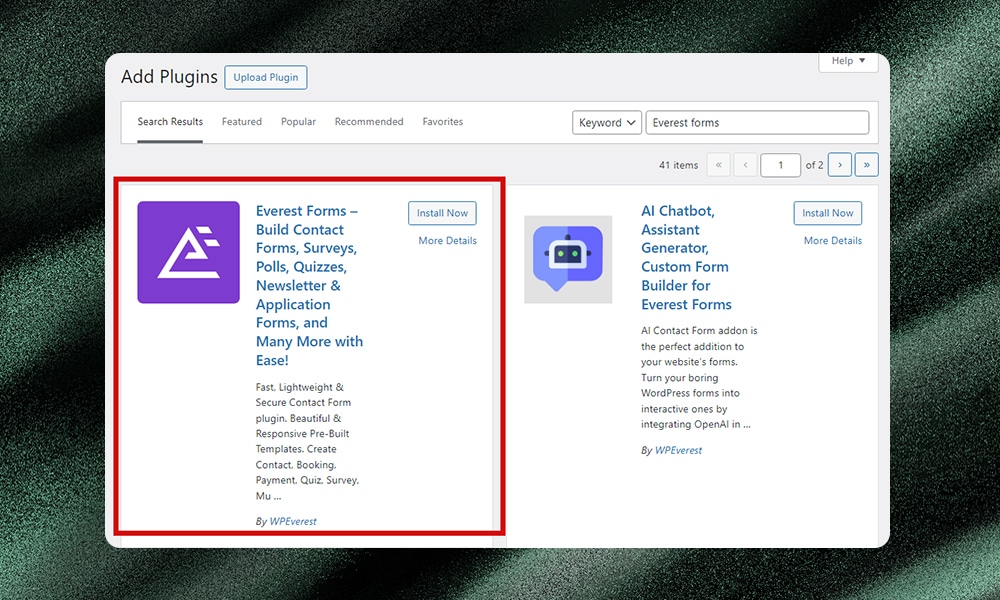Open More Details for AI Chatbot

831,240
